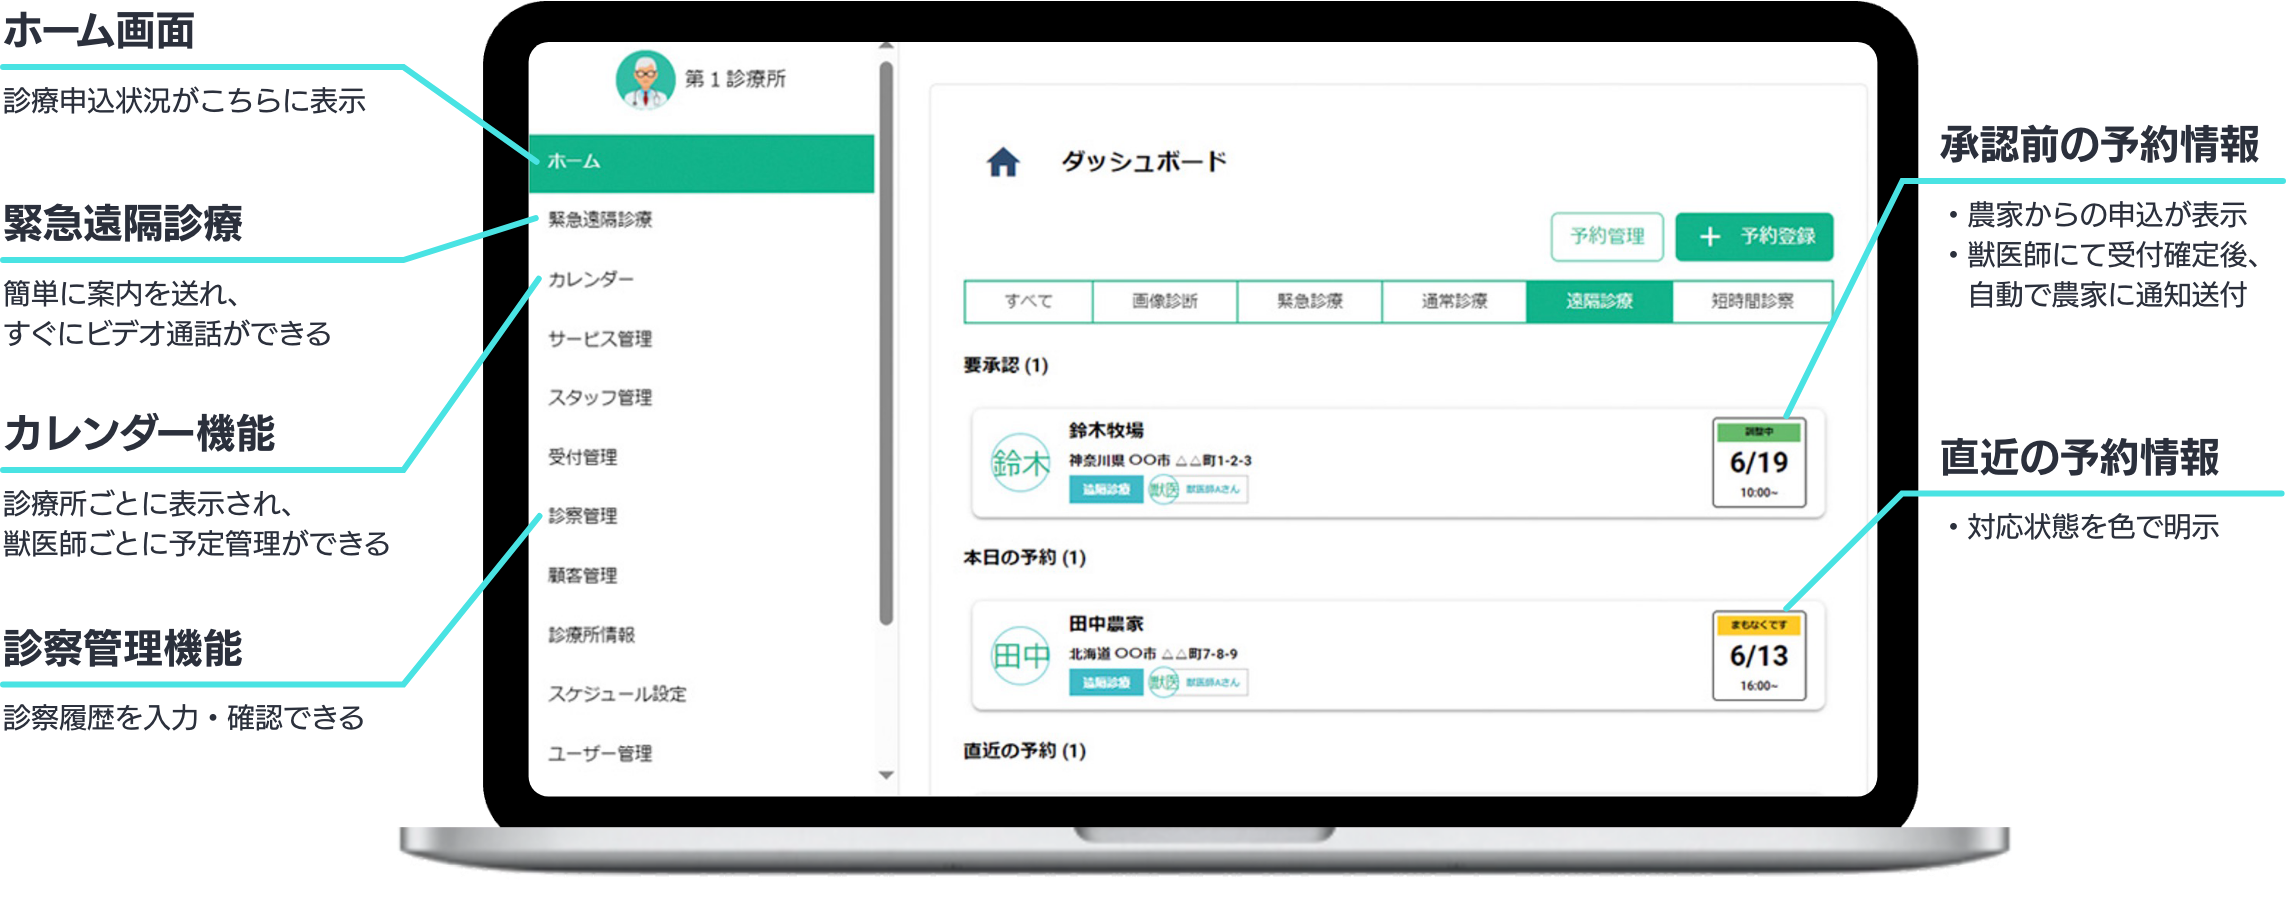Select 診察管理 in the side menu
The image size is (2286, 910).
click(x=582, y=516)
